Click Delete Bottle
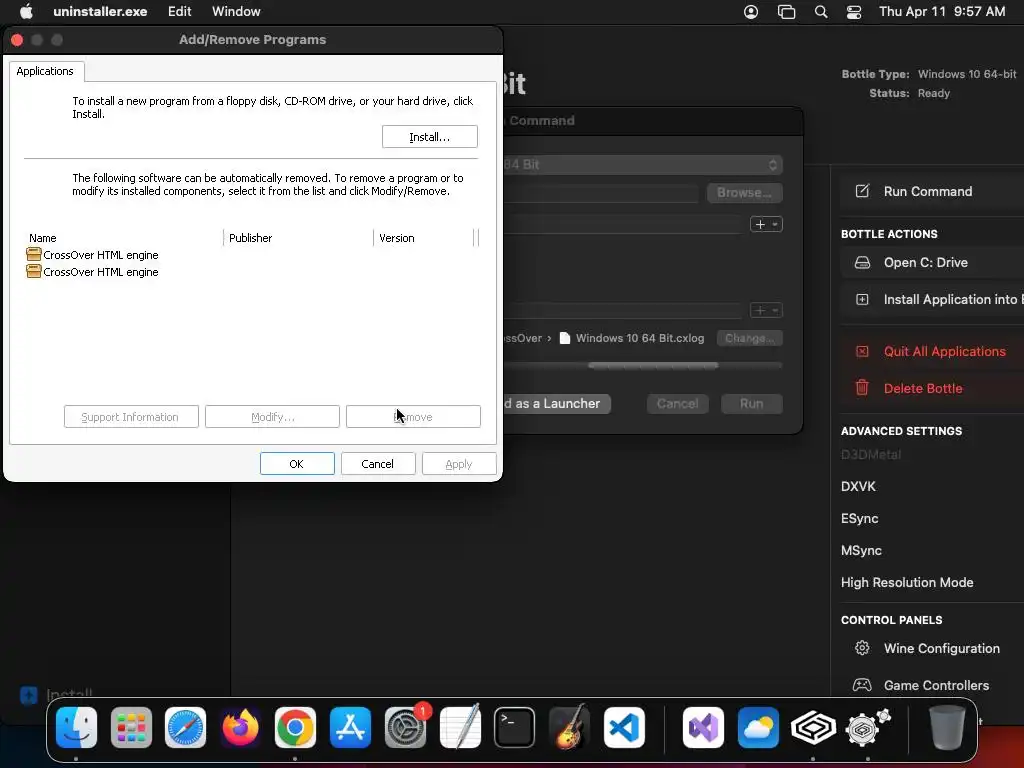Viewport: 1024px width, 768px height. (932, 389)
